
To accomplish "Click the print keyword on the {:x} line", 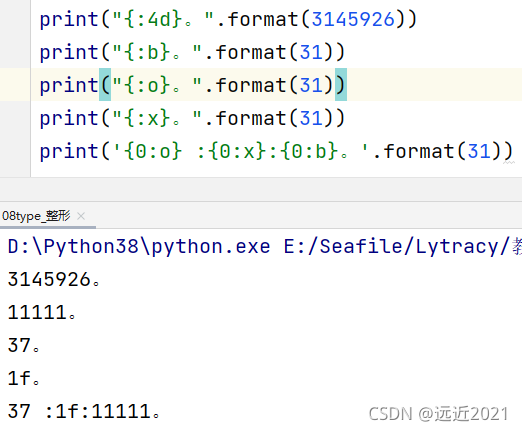I will tap(69, 118).
